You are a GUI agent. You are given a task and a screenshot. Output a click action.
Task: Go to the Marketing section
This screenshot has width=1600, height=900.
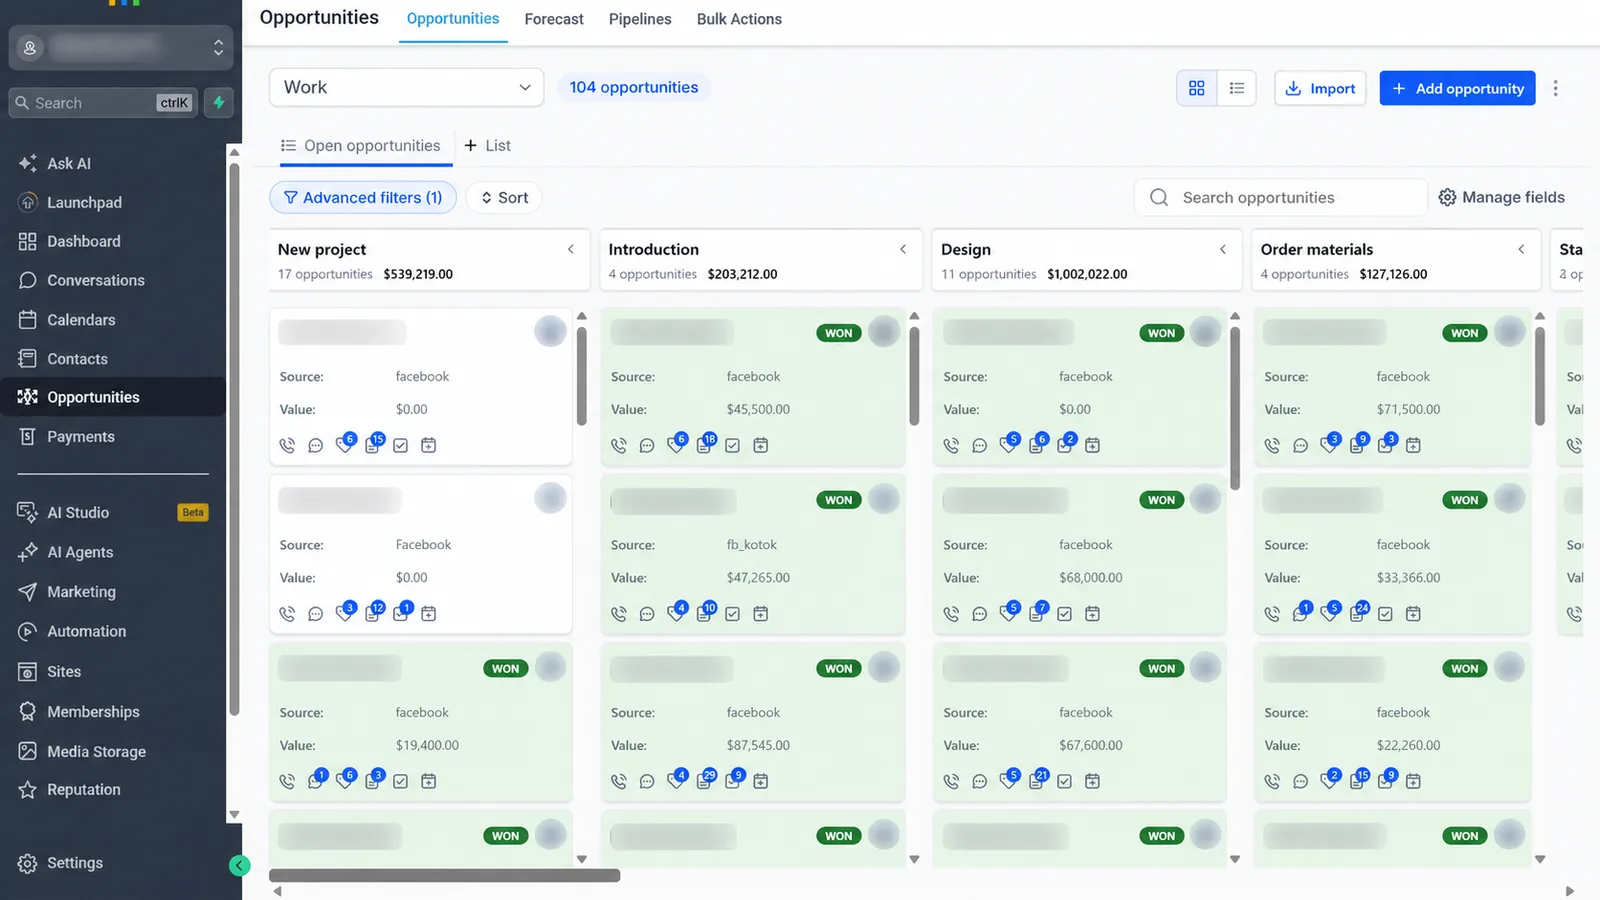pyautogui.click(x=81, y=592)
